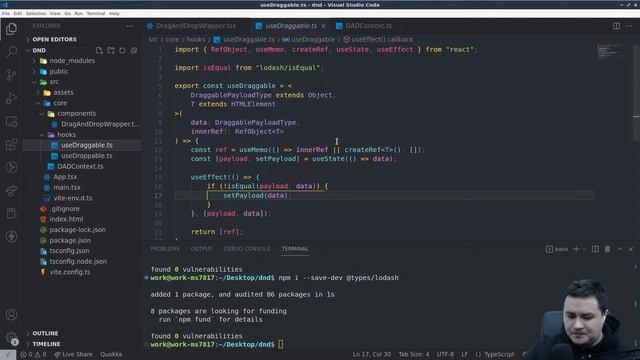Add a new terminal with plus icon

[576, 249]
